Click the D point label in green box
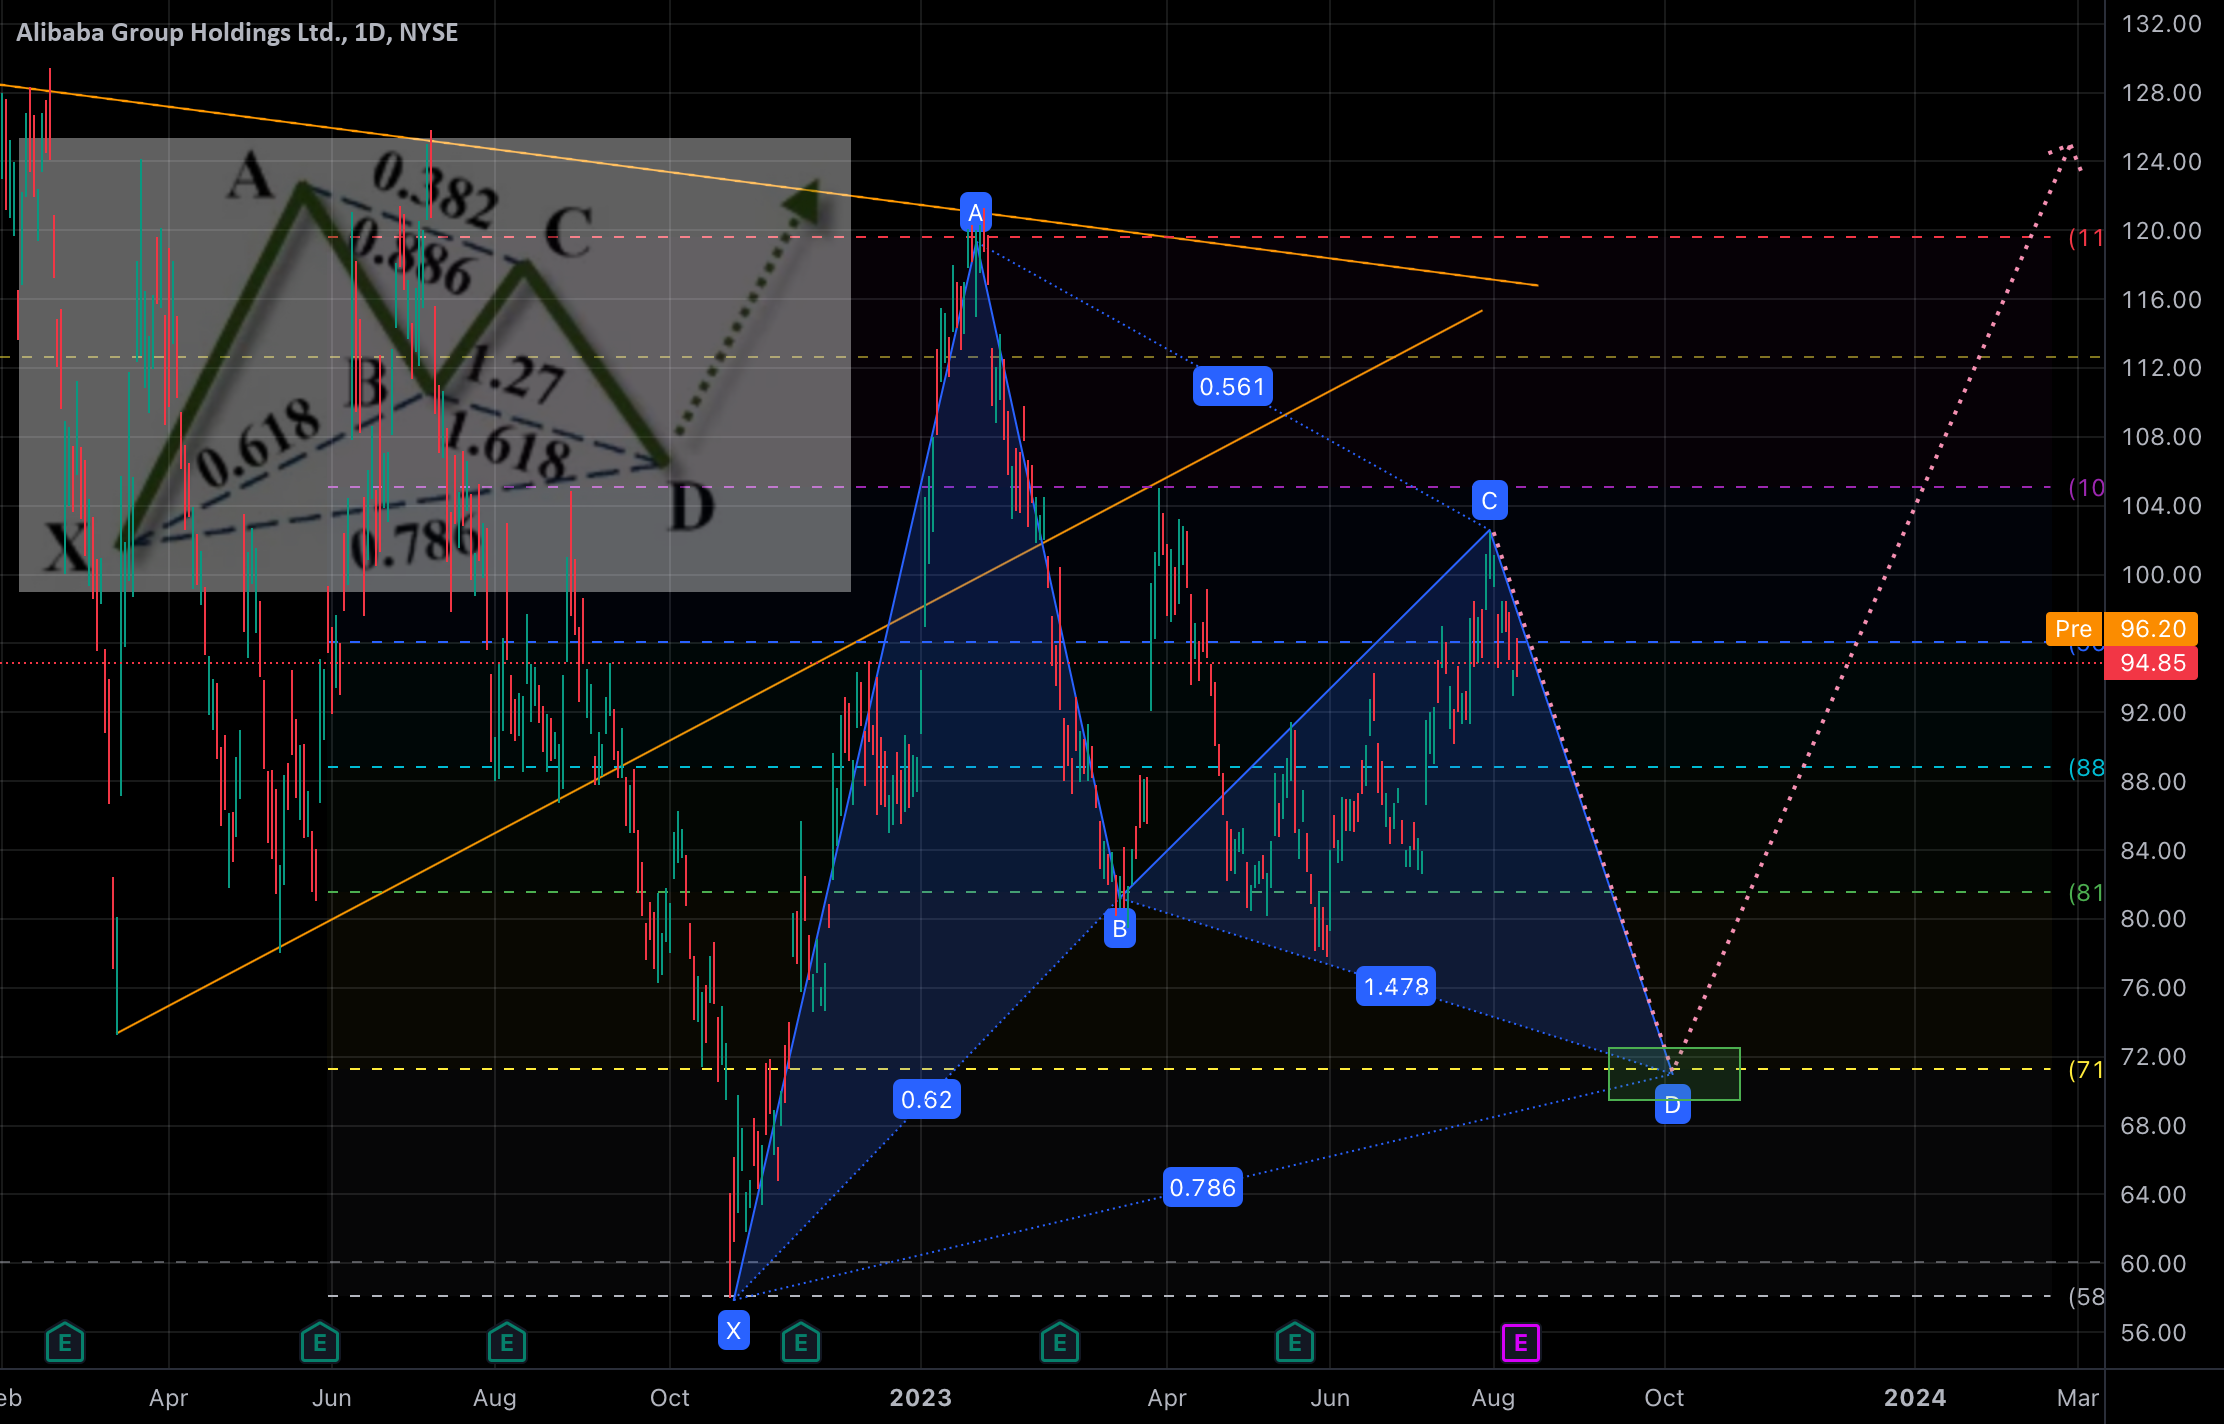 [1672, 1105]
